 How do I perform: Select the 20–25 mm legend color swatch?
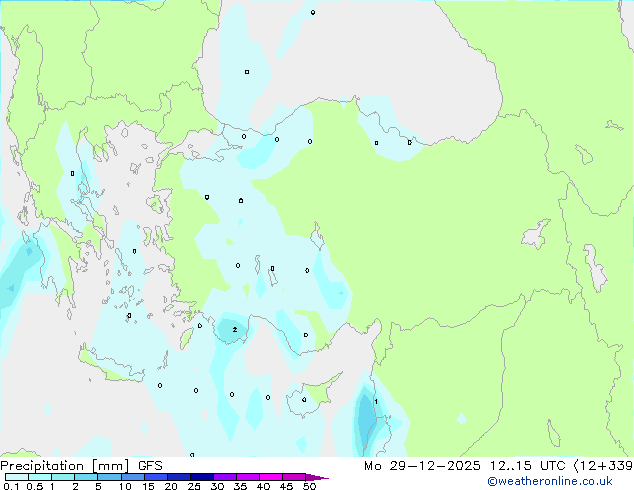coord(179,477)
